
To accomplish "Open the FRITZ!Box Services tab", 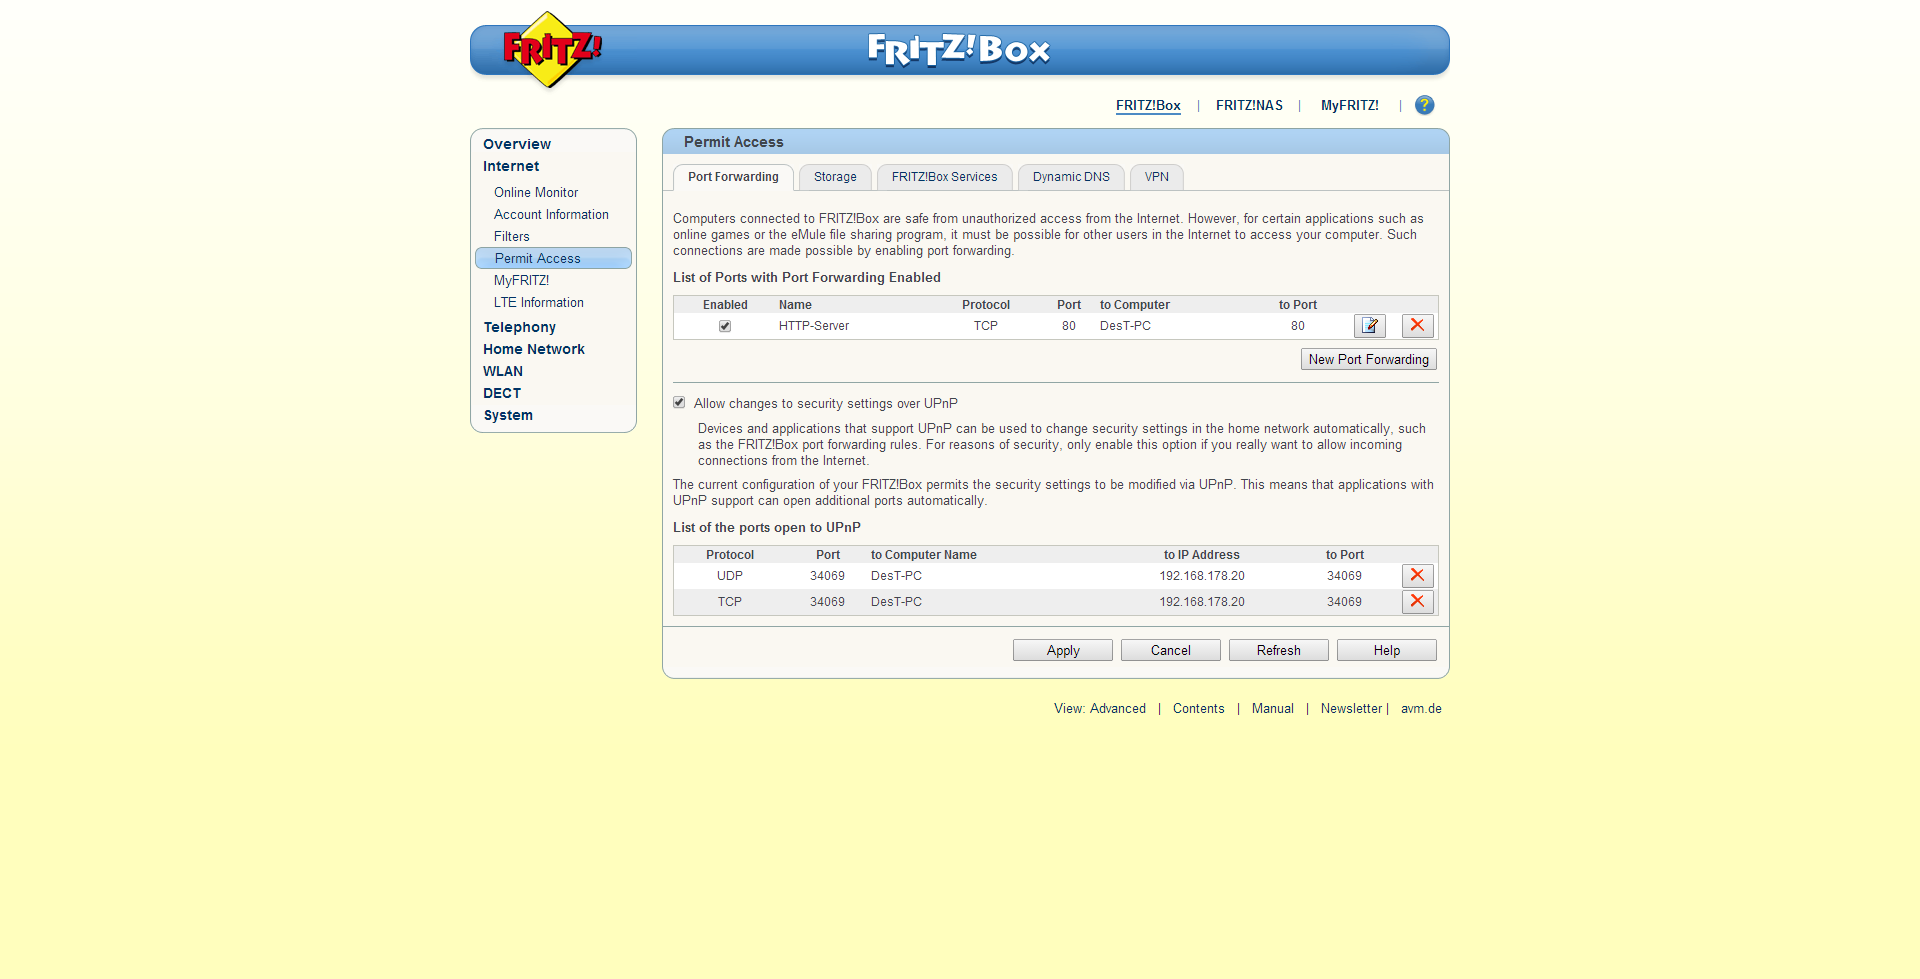I will pos(944,177).
